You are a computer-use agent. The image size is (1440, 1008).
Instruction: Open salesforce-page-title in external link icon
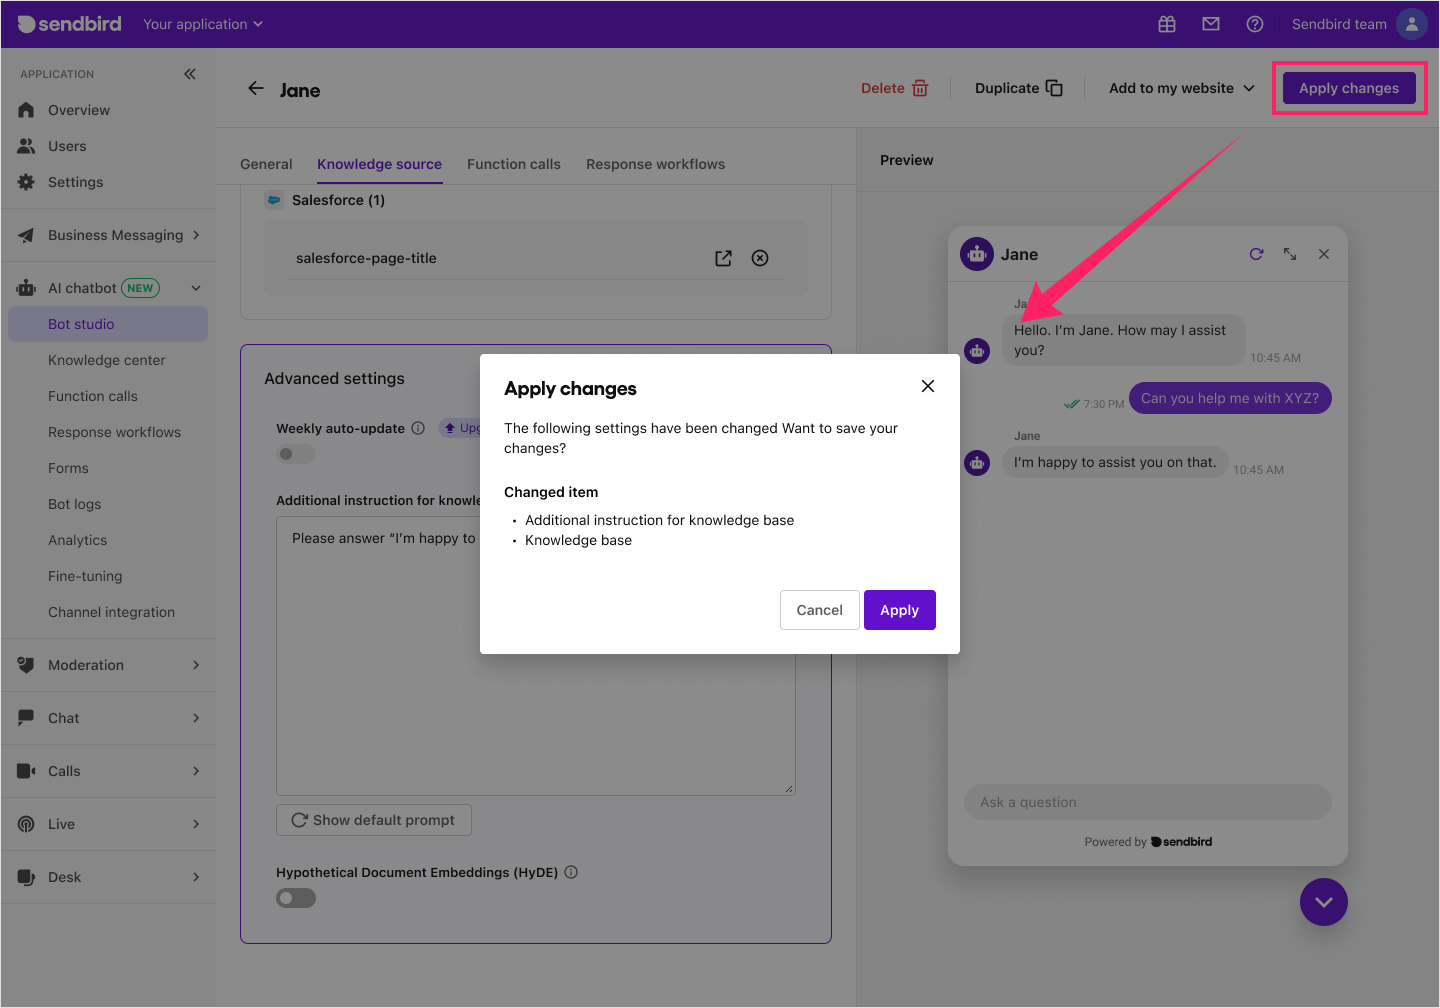click(724, 258)
